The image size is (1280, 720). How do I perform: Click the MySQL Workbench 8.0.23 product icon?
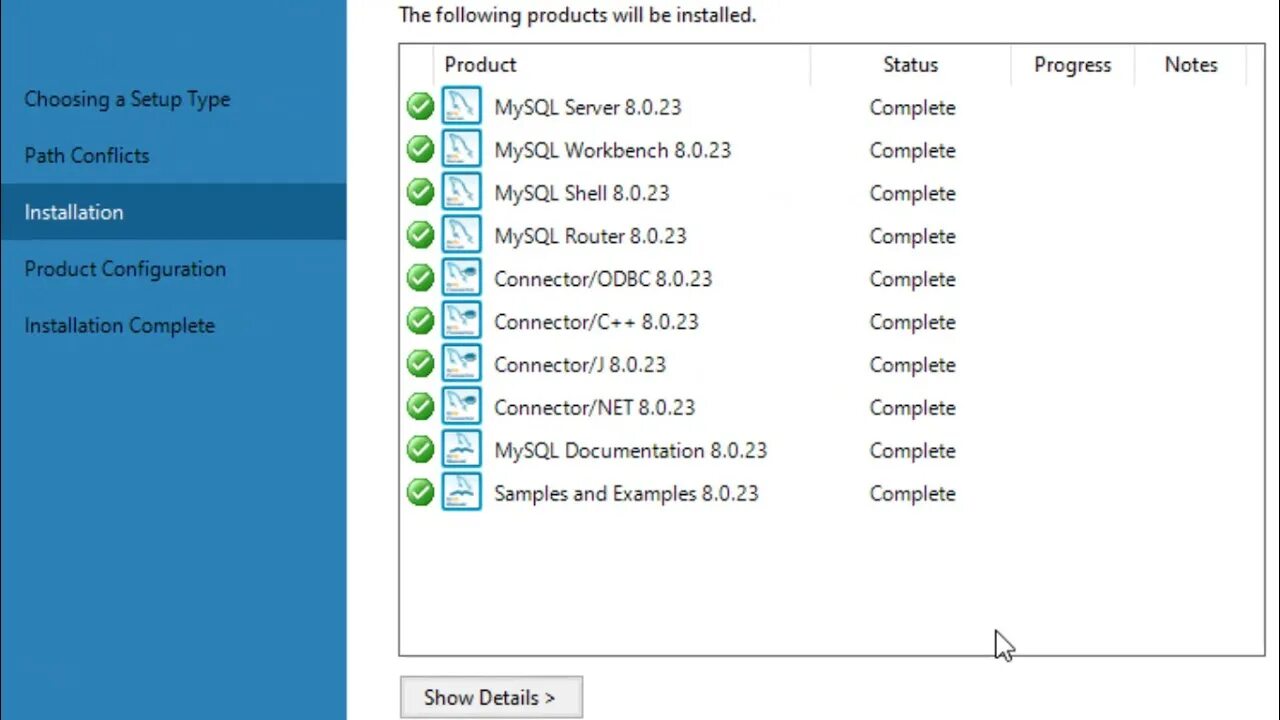coord(461,149)
